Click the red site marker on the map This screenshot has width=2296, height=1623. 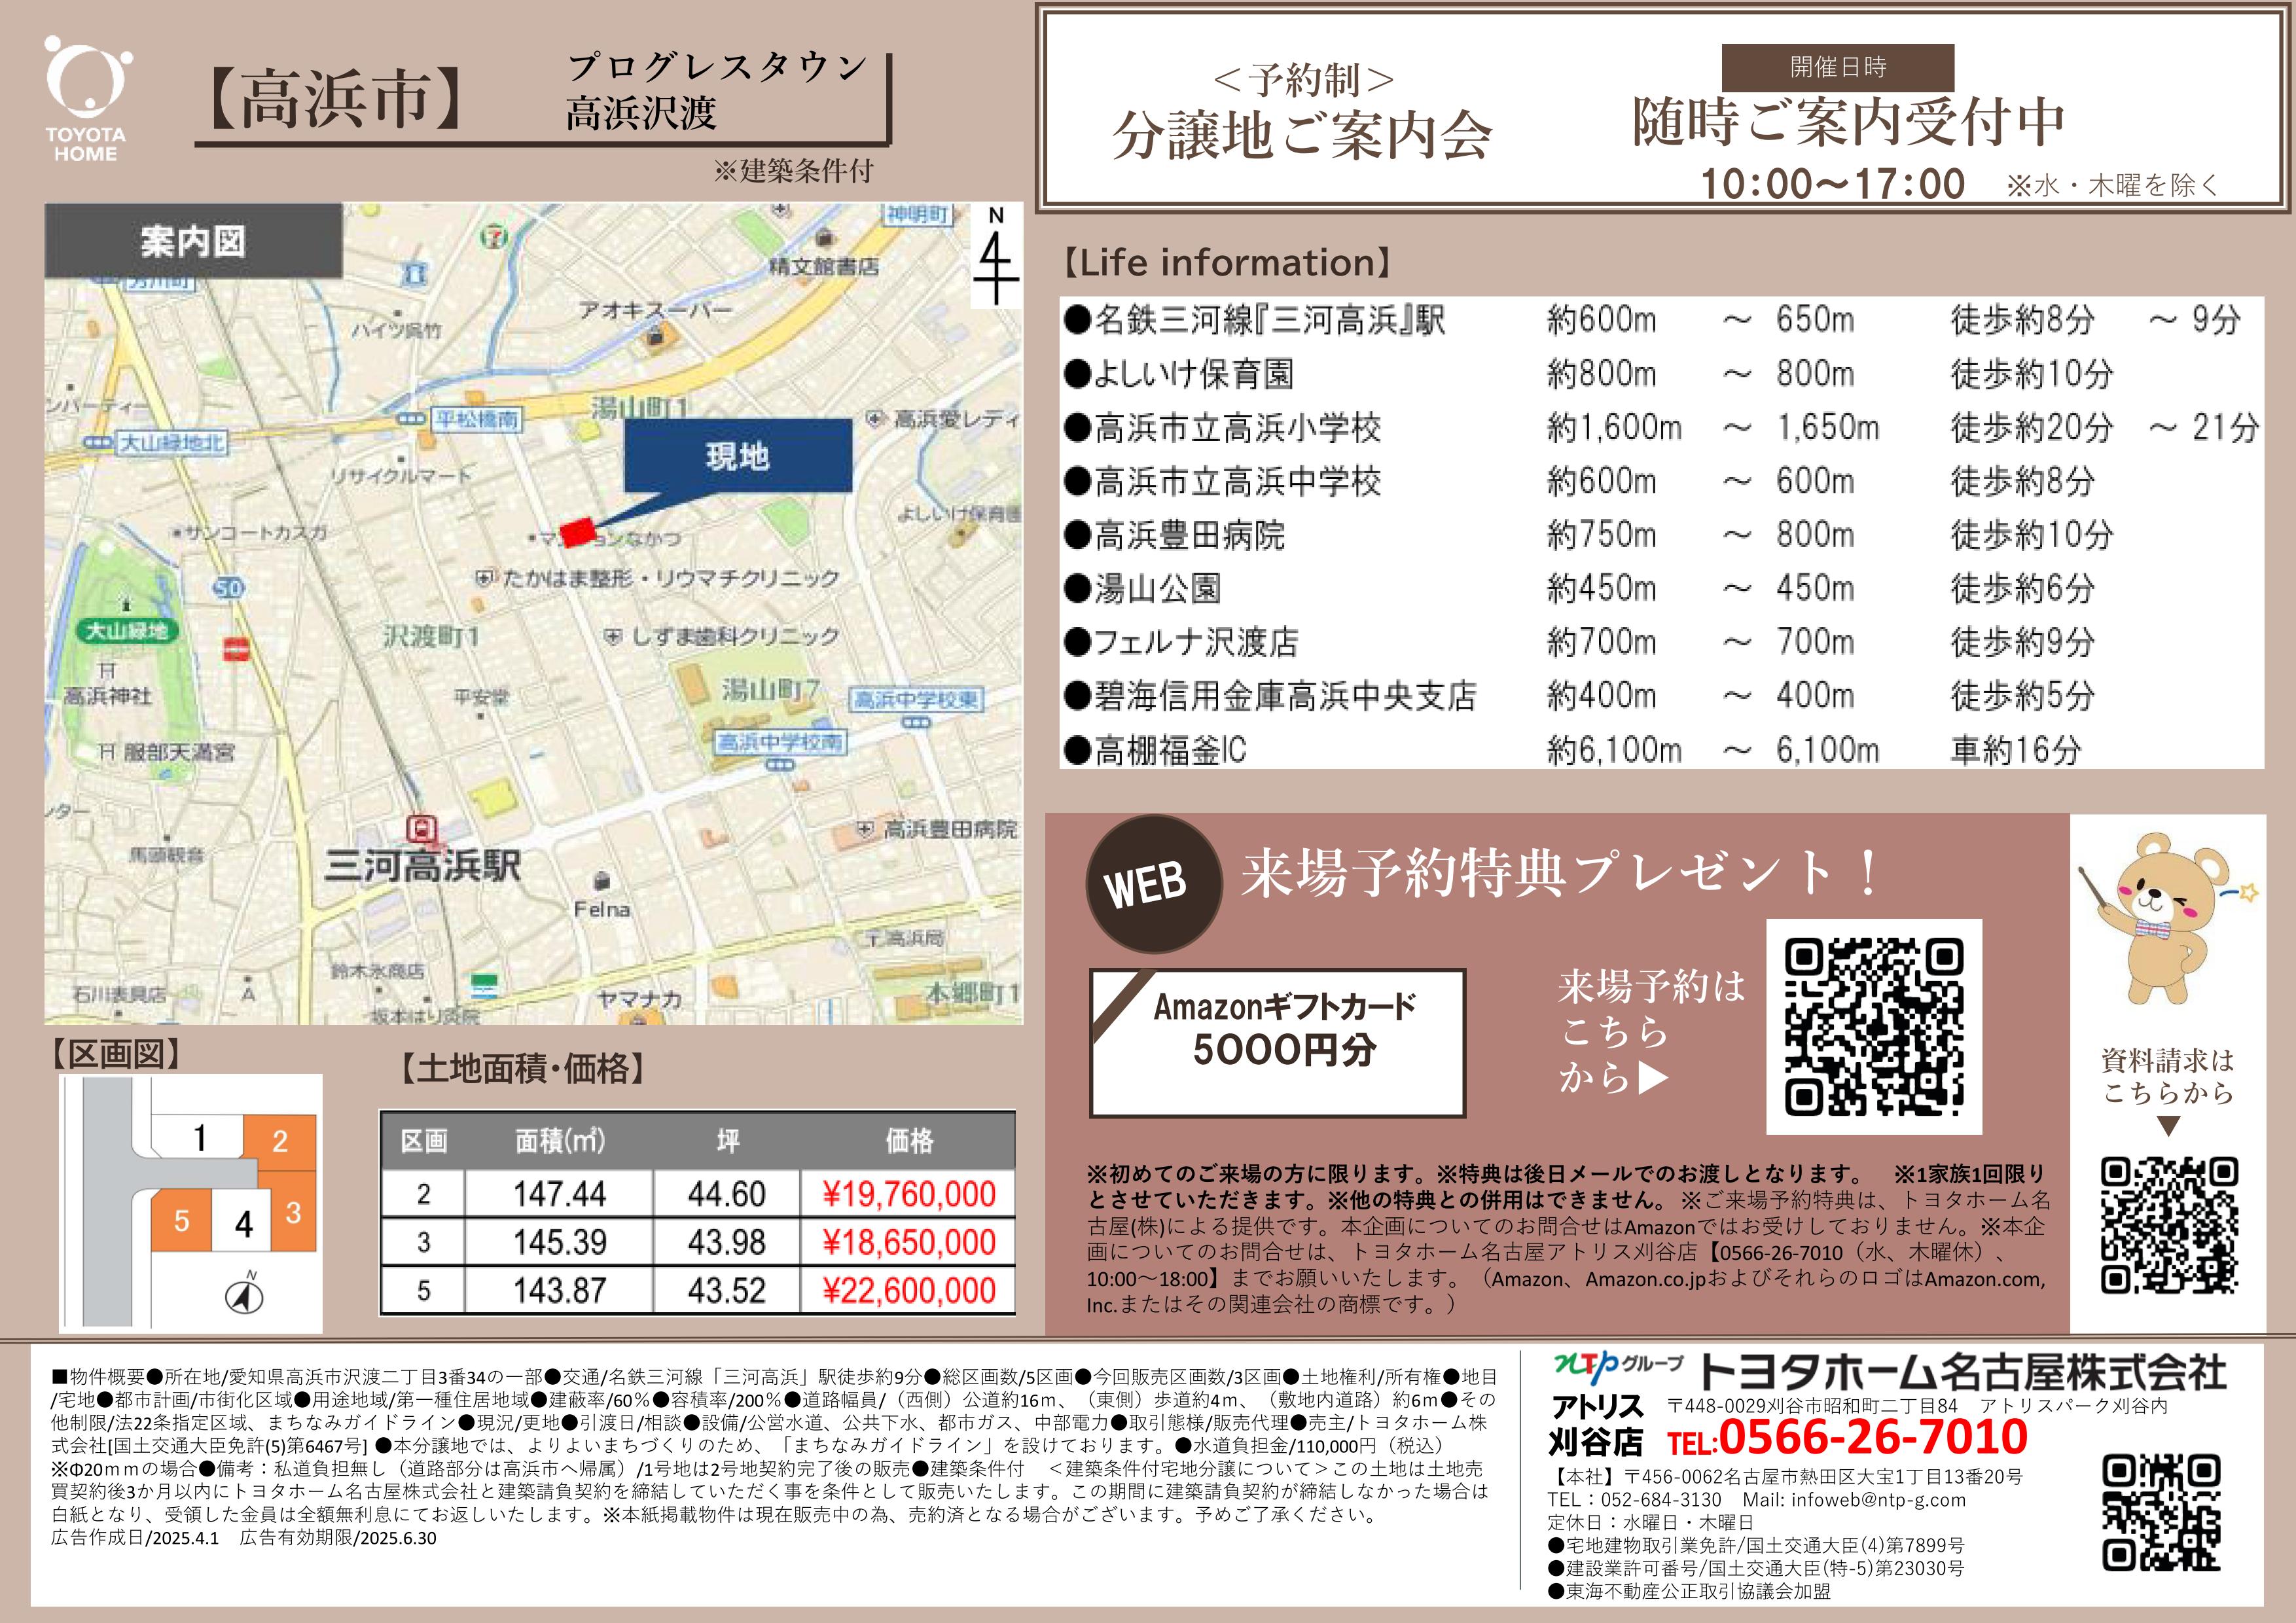(x=577, y=532)
